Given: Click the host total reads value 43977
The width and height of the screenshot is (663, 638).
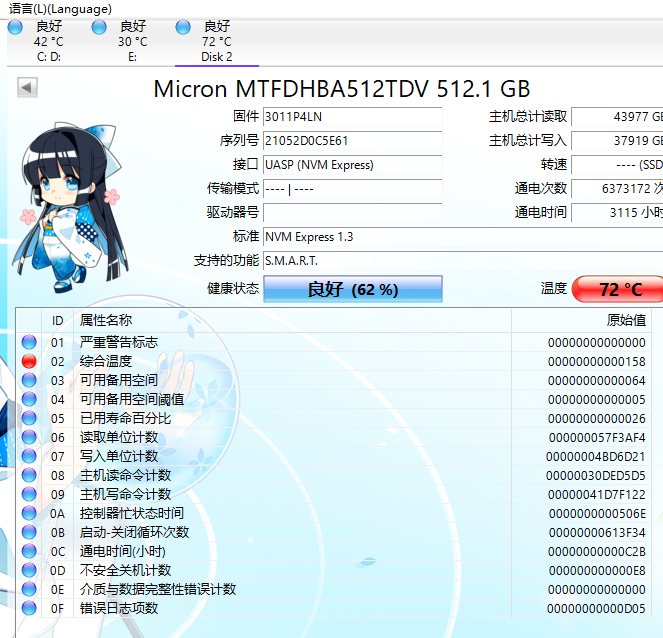Looking at the screenshot, I should click(x=617, y=117).
